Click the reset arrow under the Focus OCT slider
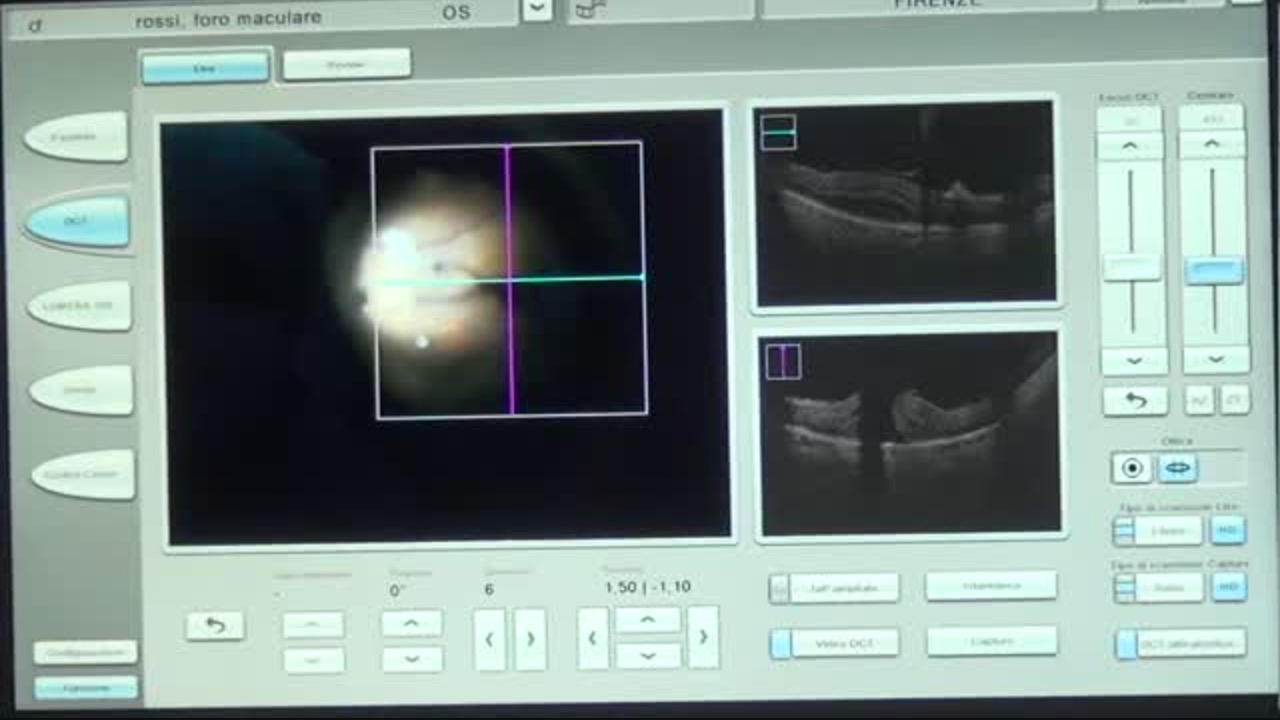 point(1134,401)
